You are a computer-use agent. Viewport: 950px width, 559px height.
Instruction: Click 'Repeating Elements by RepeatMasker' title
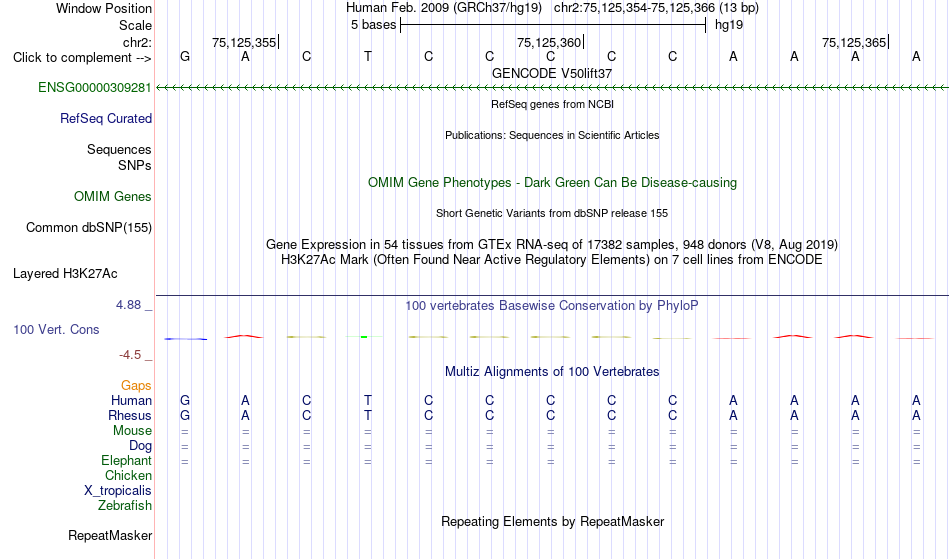(x=552, y=522)
